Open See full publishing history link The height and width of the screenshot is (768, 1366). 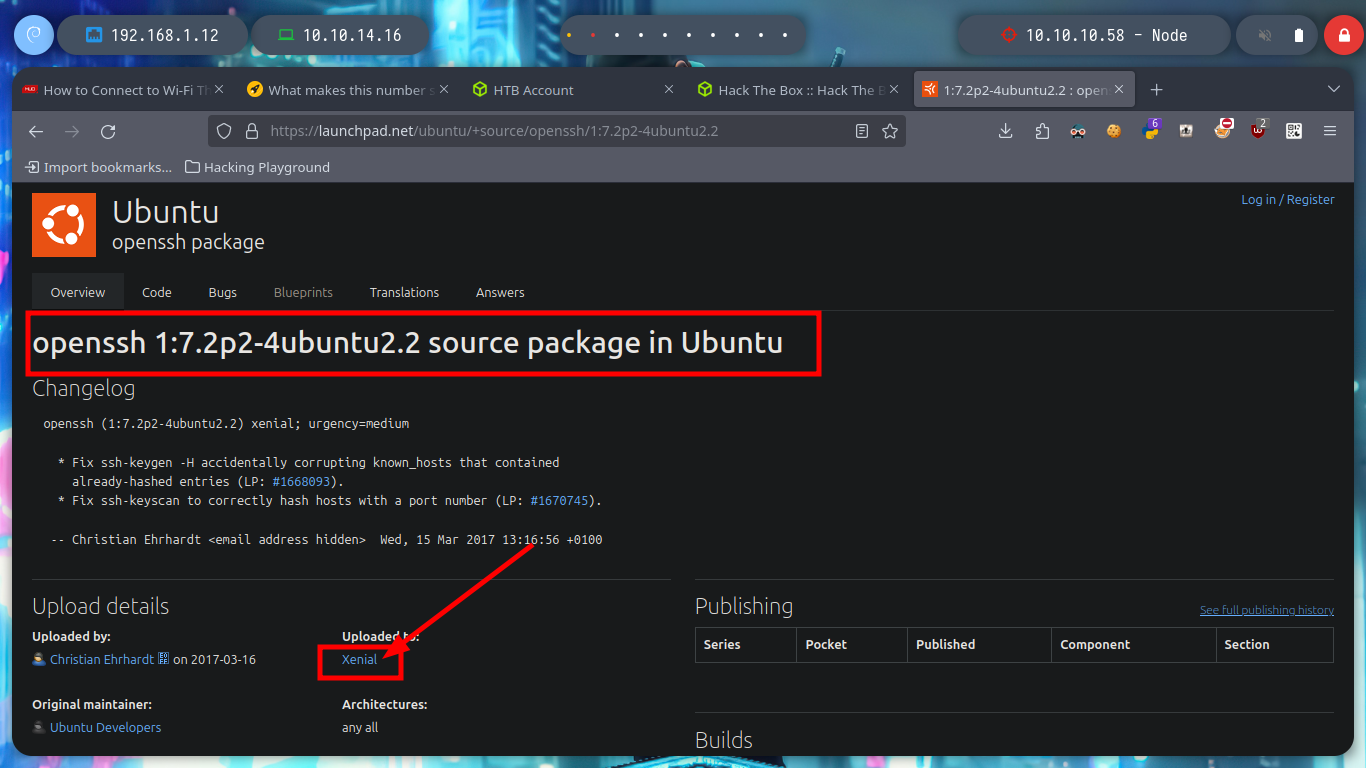(x=1267, y=610)
